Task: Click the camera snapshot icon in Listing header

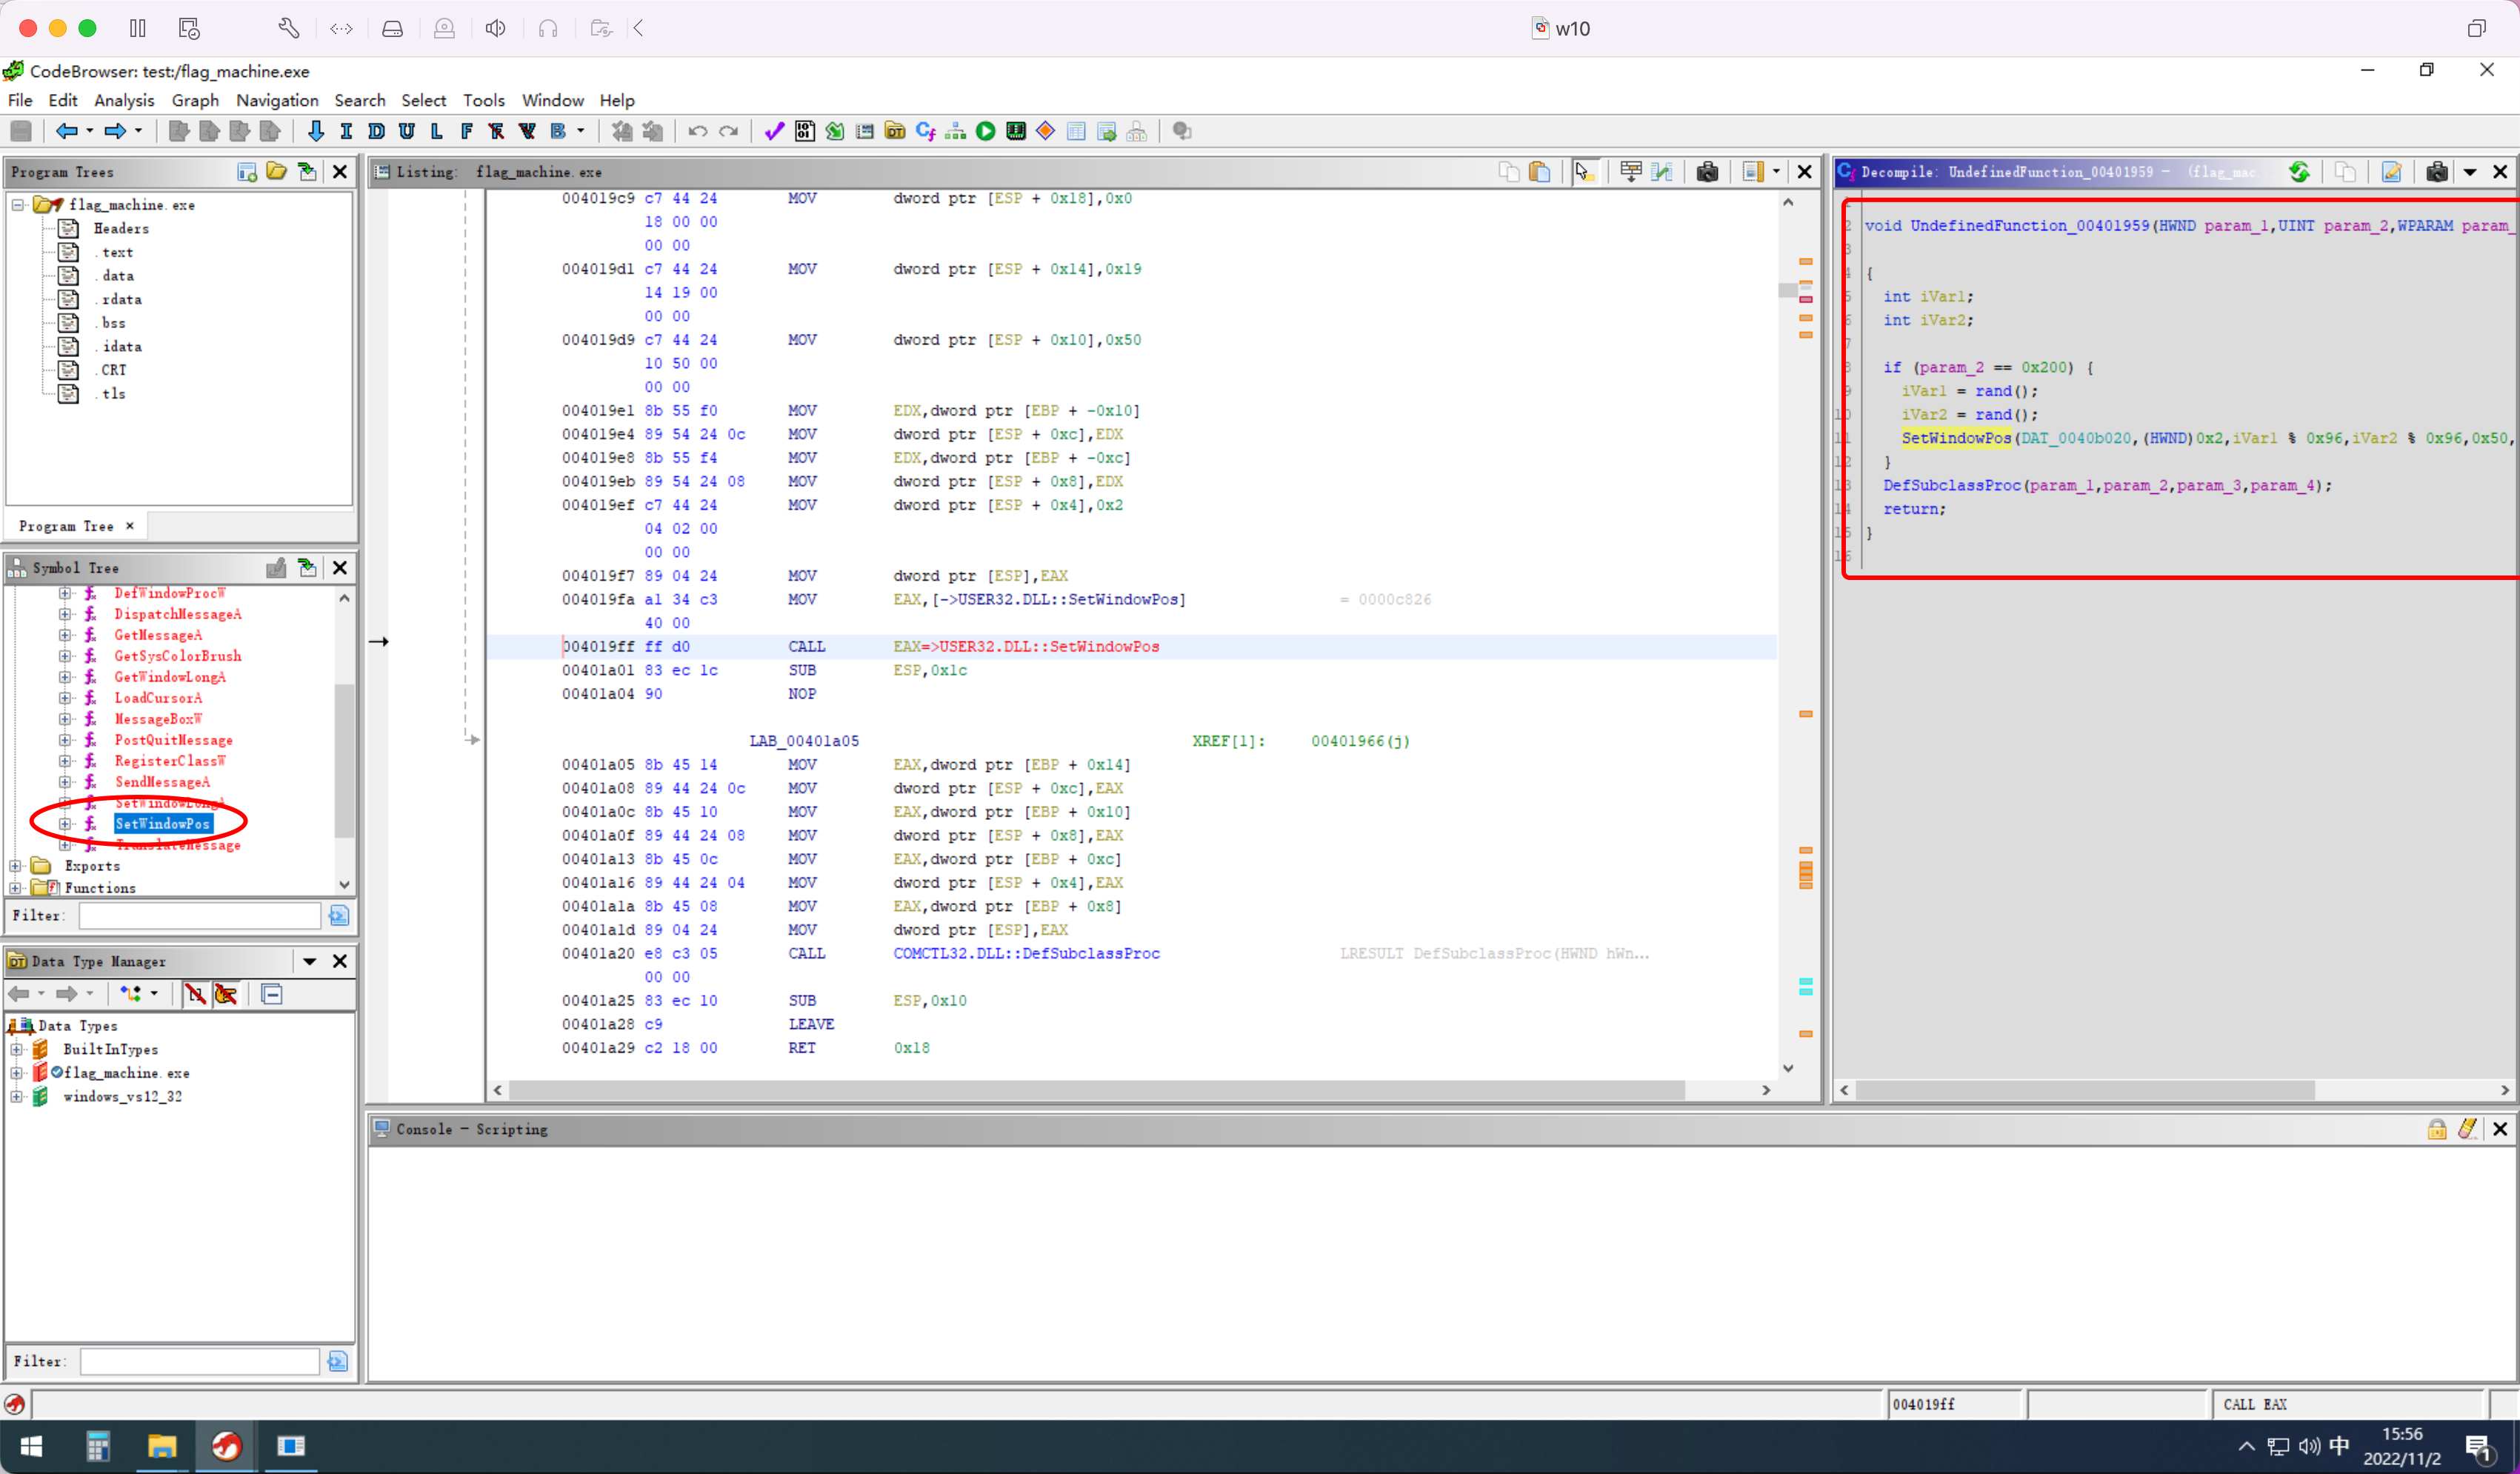Action: click(1707, 172)
